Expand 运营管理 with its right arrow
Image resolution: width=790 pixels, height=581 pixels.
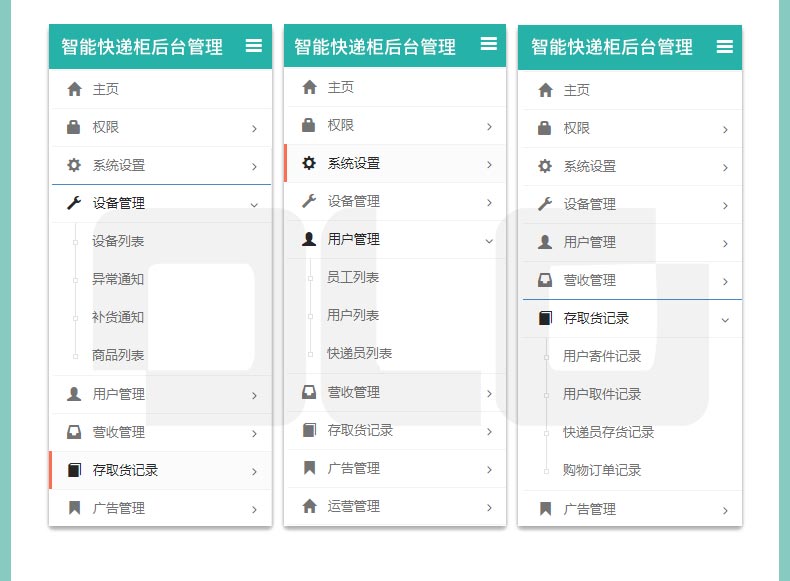[489, 507]
